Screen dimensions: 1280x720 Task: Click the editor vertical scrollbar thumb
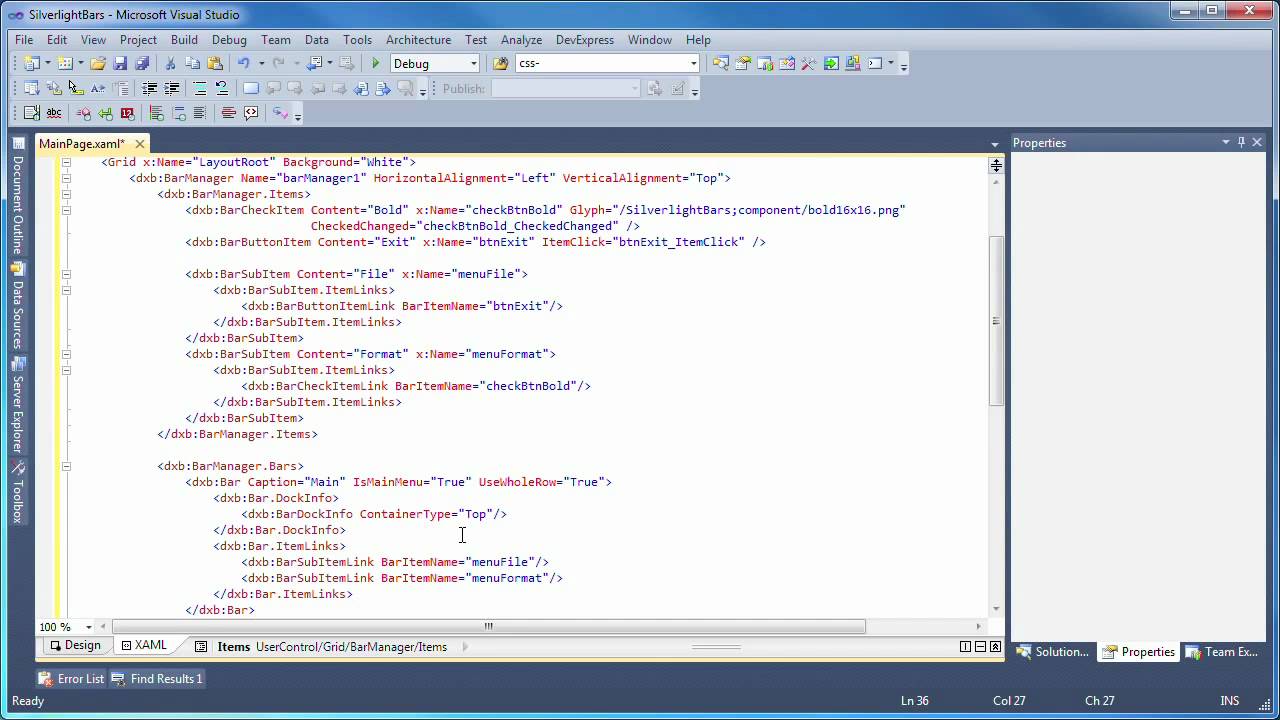(x=996, y=320)
